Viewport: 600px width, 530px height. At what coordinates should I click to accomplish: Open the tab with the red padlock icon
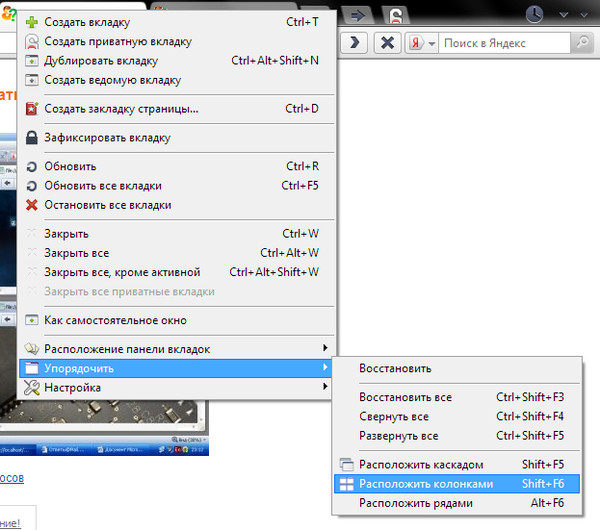(398, 14)
